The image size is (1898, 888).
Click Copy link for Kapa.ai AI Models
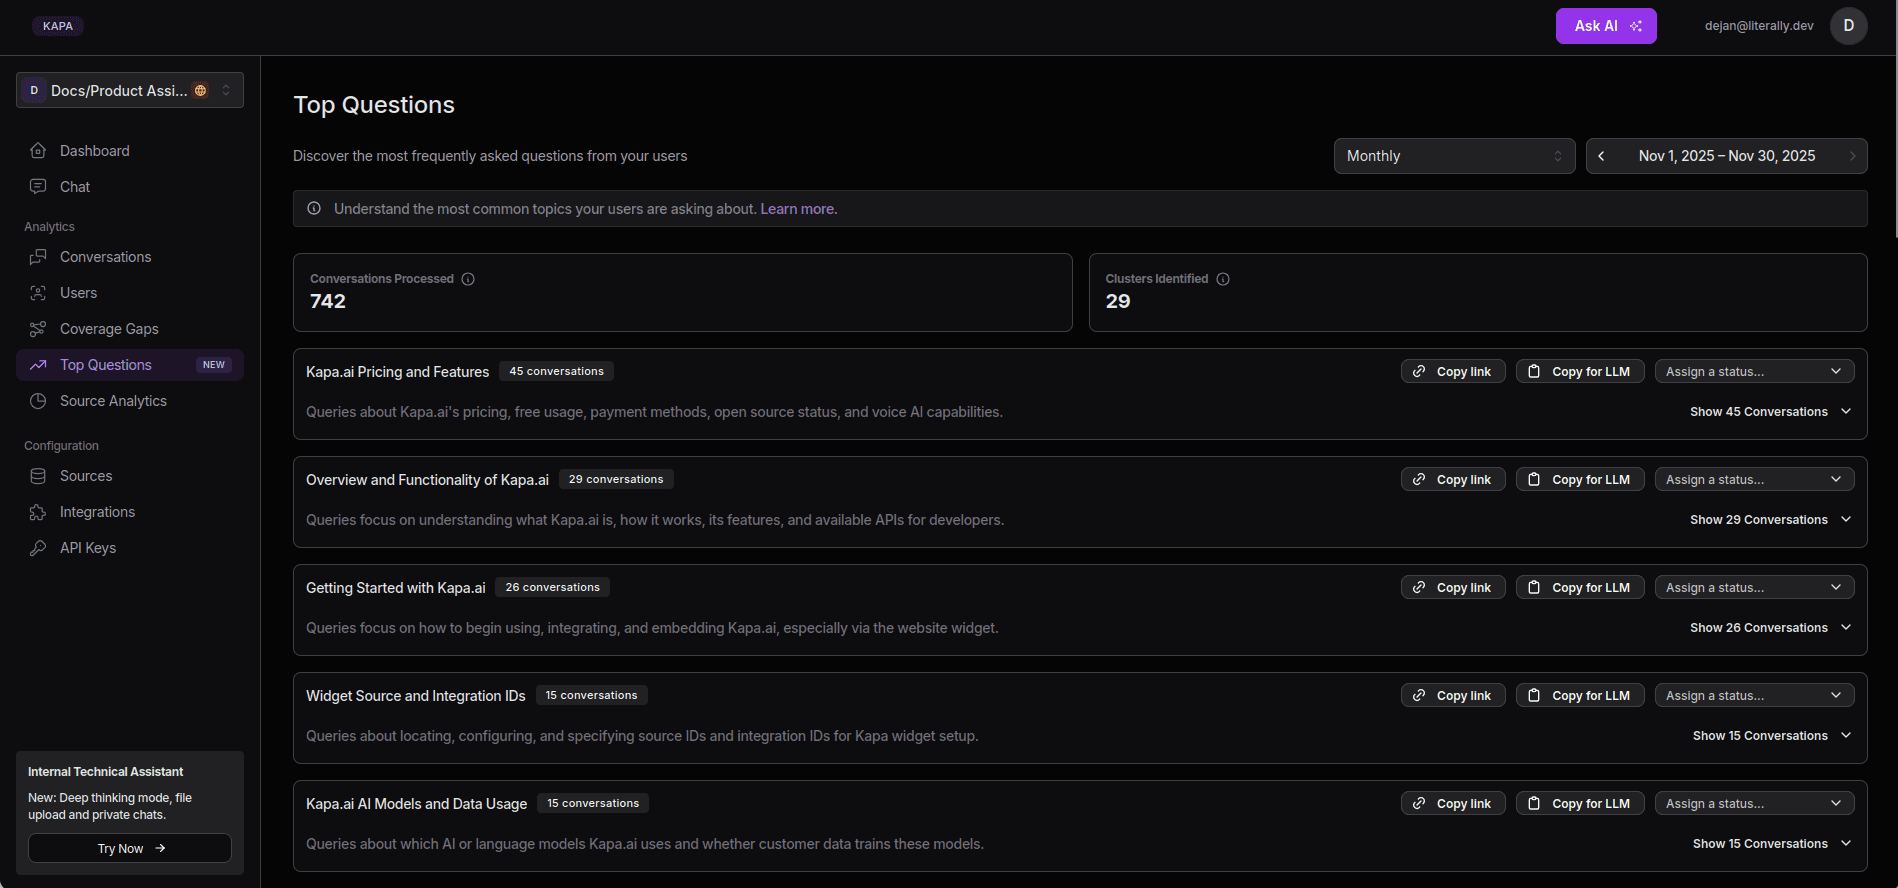(x=1453, y=803)
